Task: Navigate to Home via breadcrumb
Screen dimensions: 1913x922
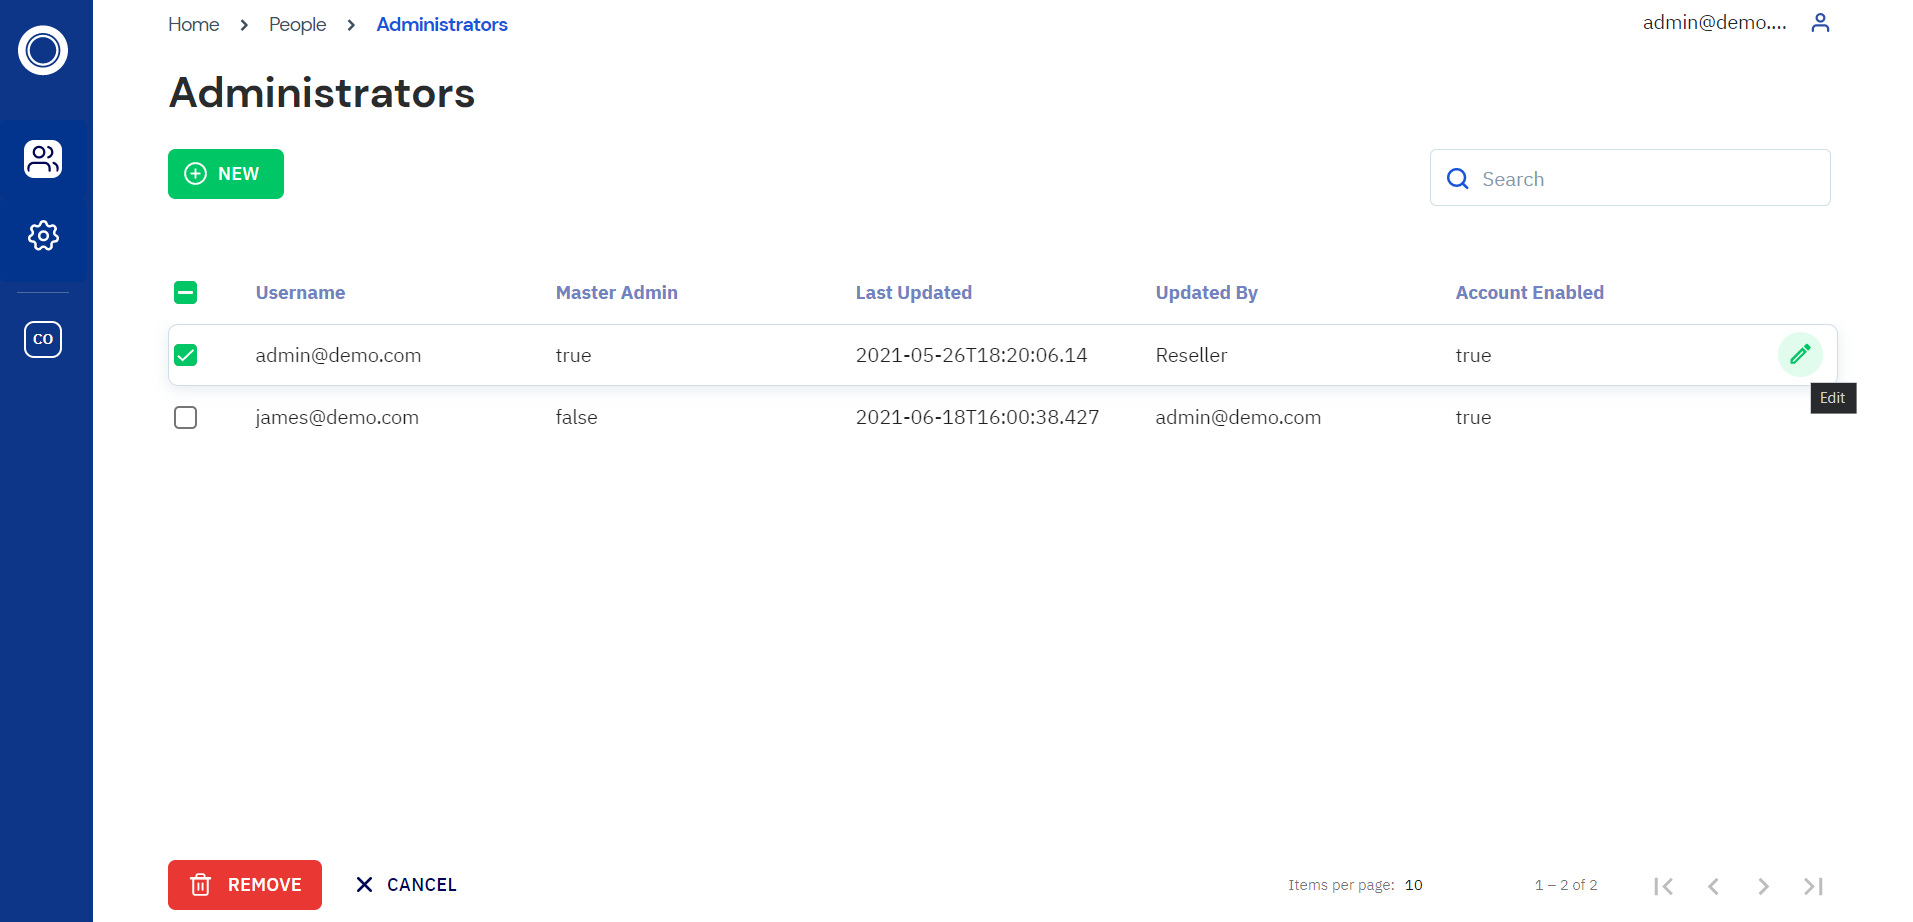Action: coord(193,24)
